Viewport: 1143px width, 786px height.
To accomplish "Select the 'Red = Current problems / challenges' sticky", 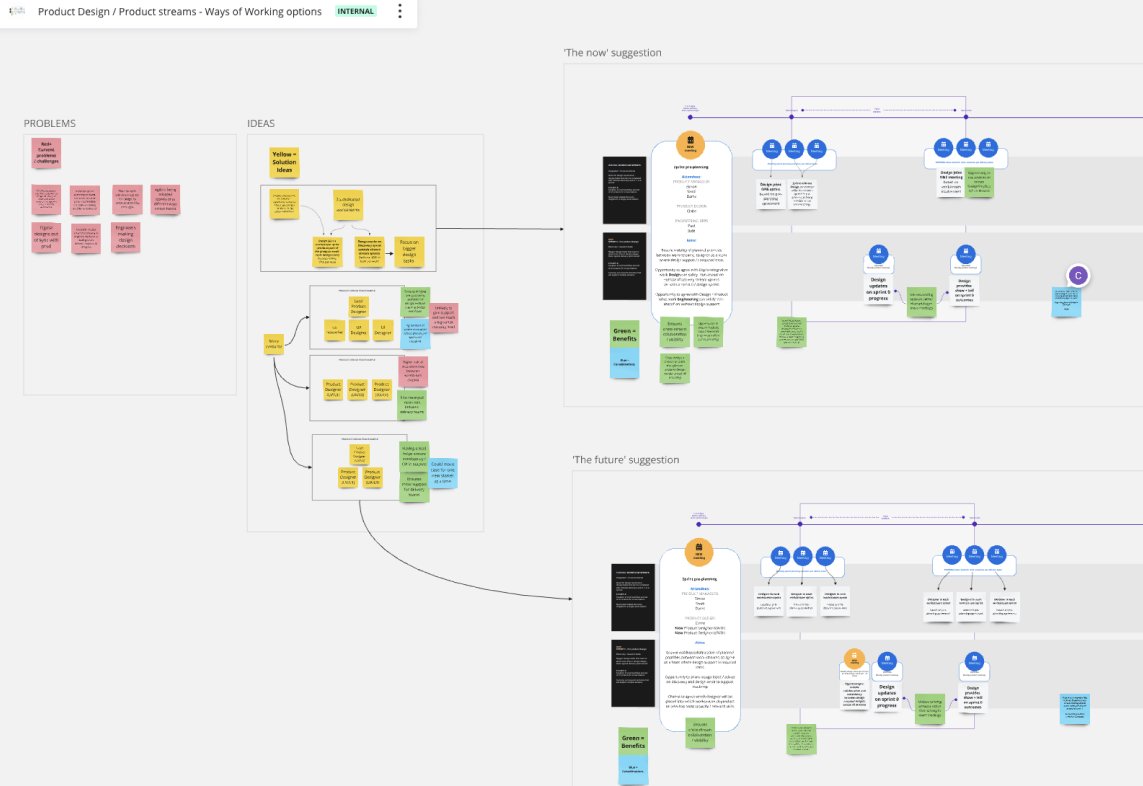I will click(46, 153).
